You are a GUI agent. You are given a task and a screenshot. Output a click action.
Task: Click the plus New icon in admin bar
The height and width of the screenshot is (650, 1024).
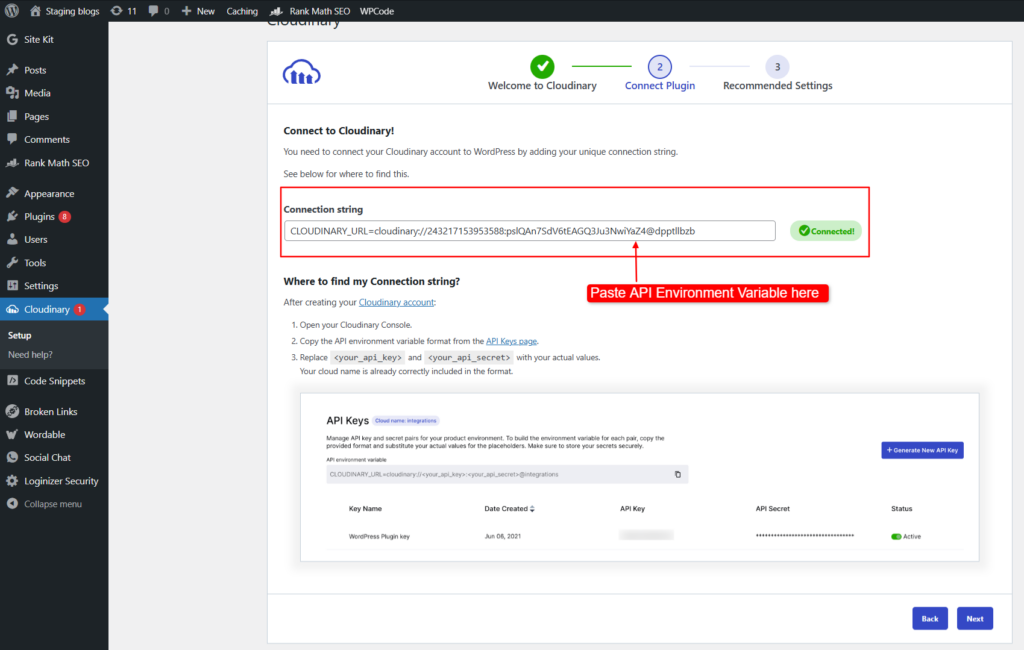(x=186, y=11)
